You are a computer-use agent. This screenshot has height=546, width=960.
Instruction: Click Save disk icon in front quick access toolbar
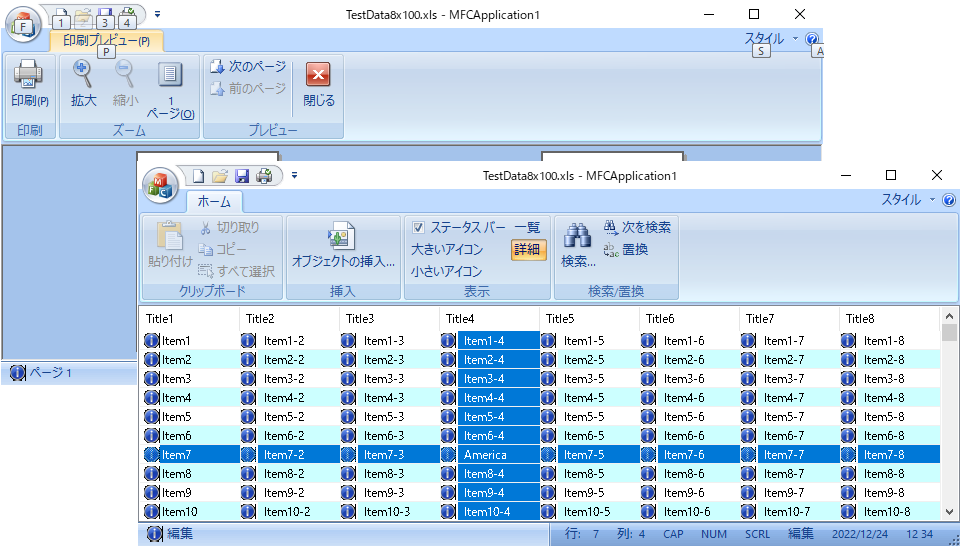[x=242, y=176]
